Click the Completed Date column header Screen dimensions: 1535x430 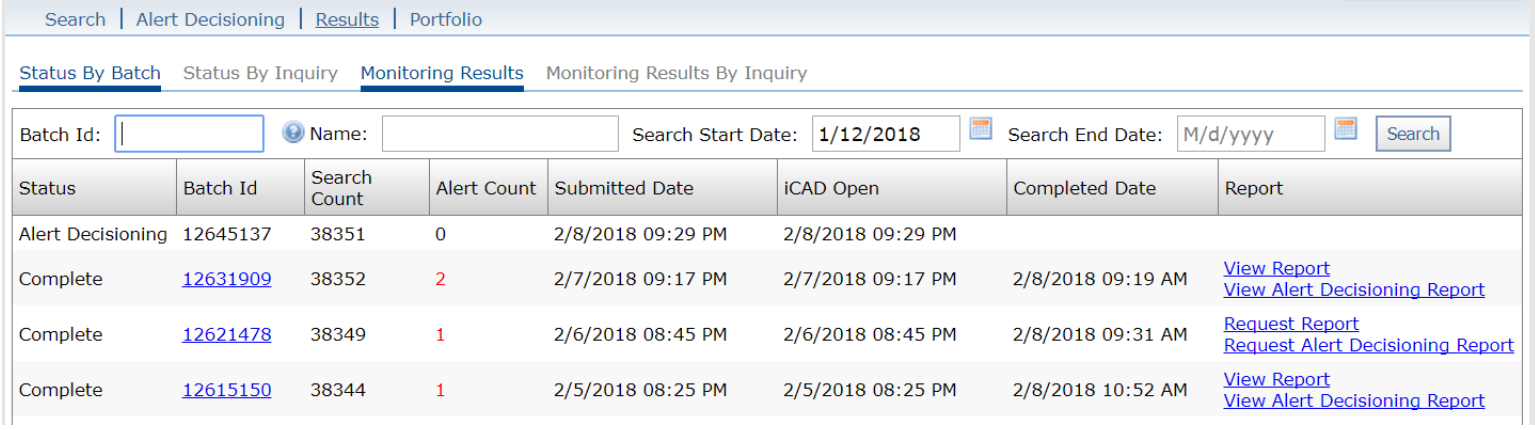(1112, 188)
